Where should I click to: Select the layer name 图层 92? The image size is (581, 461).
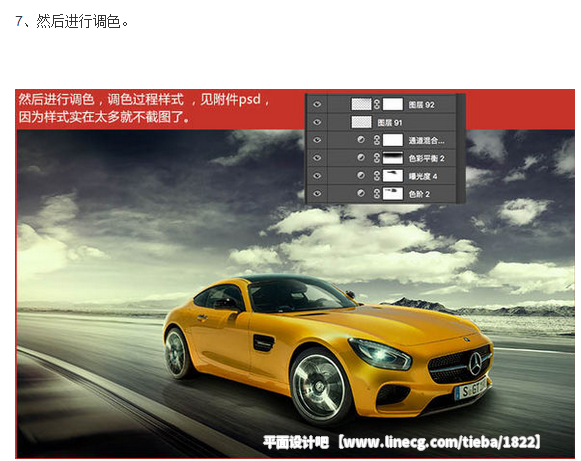pyautogui.click(x=421, y=105)
